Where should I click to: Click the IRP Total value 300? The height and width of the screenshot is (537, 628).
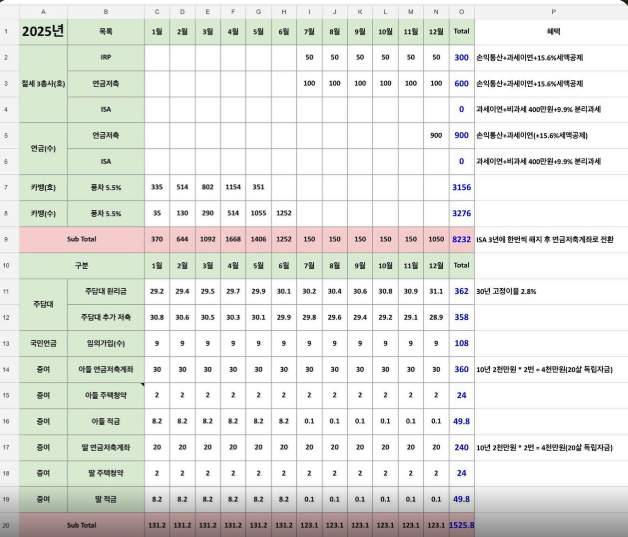tap(461, 57)
